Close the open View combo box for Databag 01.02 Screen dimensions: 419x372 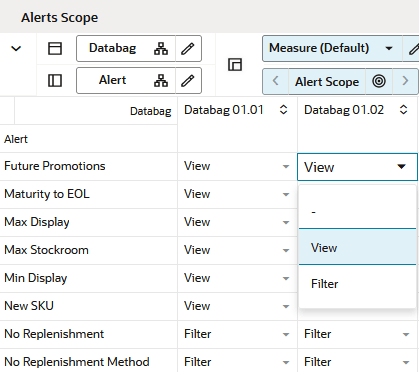point(402,167)
